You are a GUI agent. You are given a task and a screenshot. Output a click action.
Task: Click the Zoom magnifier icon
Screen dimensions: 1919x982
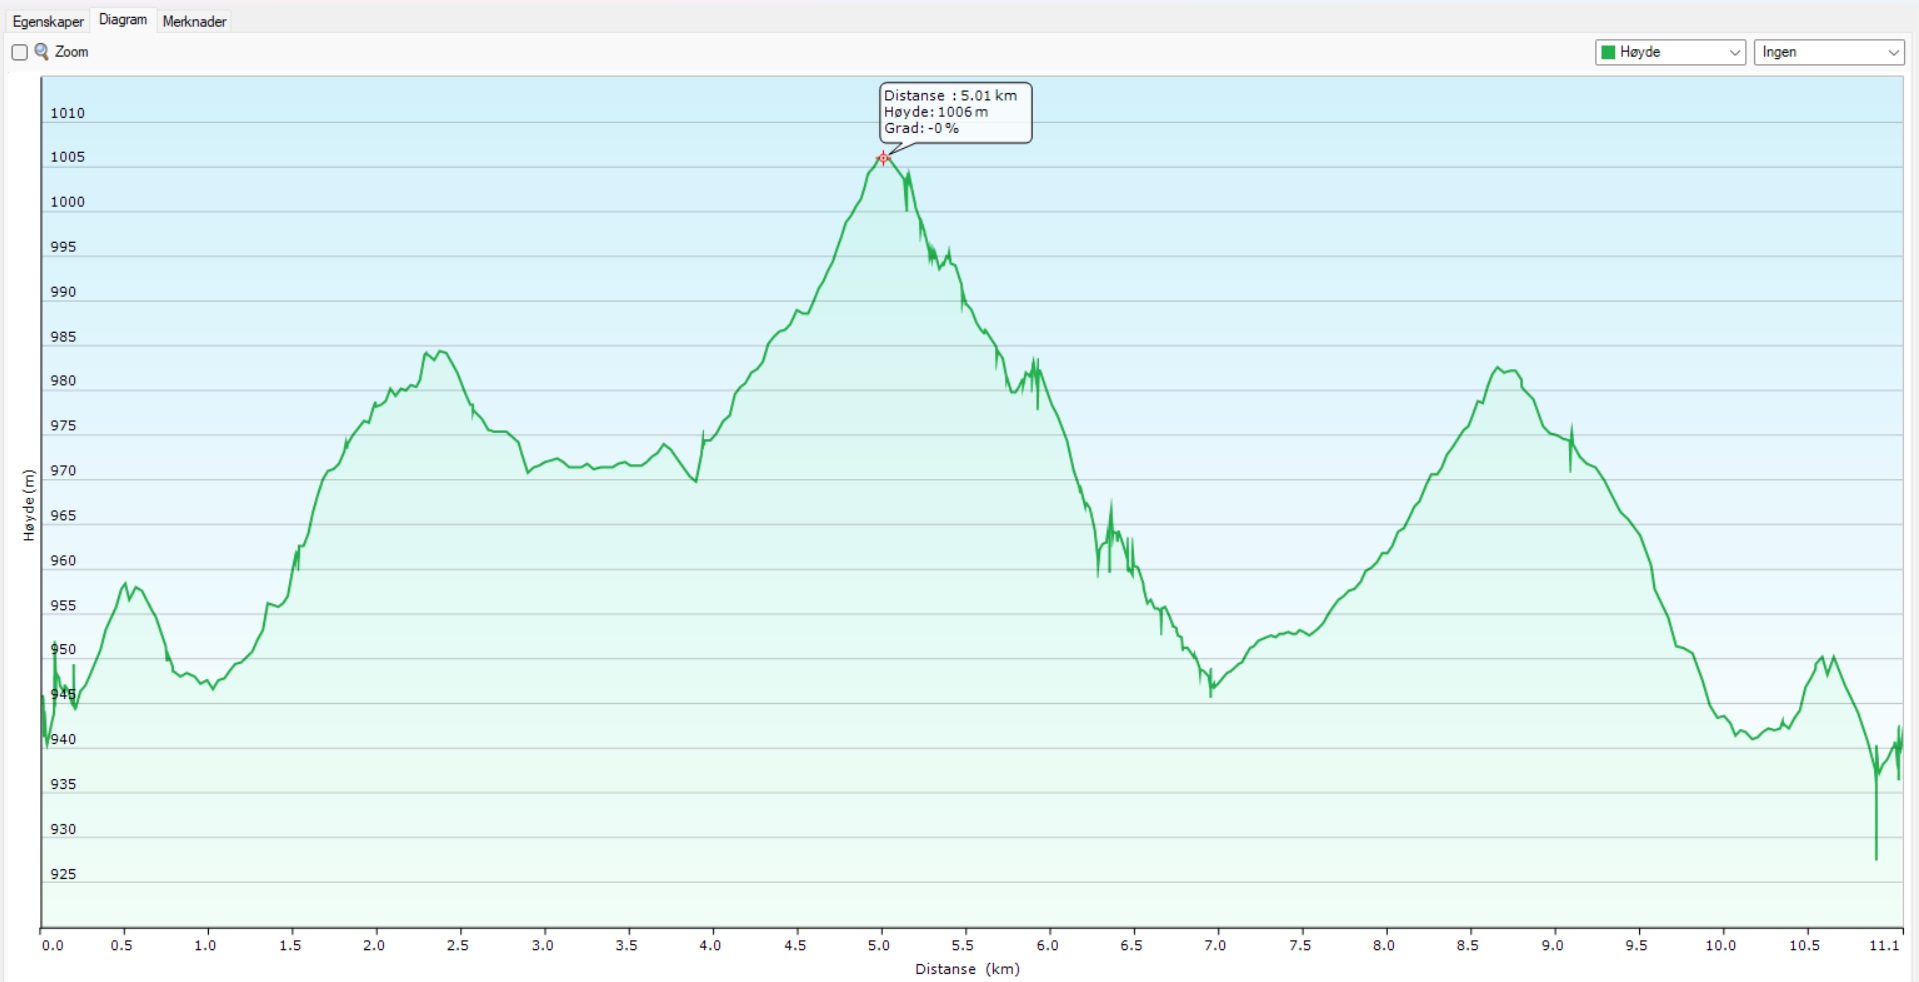click(42, 51)
